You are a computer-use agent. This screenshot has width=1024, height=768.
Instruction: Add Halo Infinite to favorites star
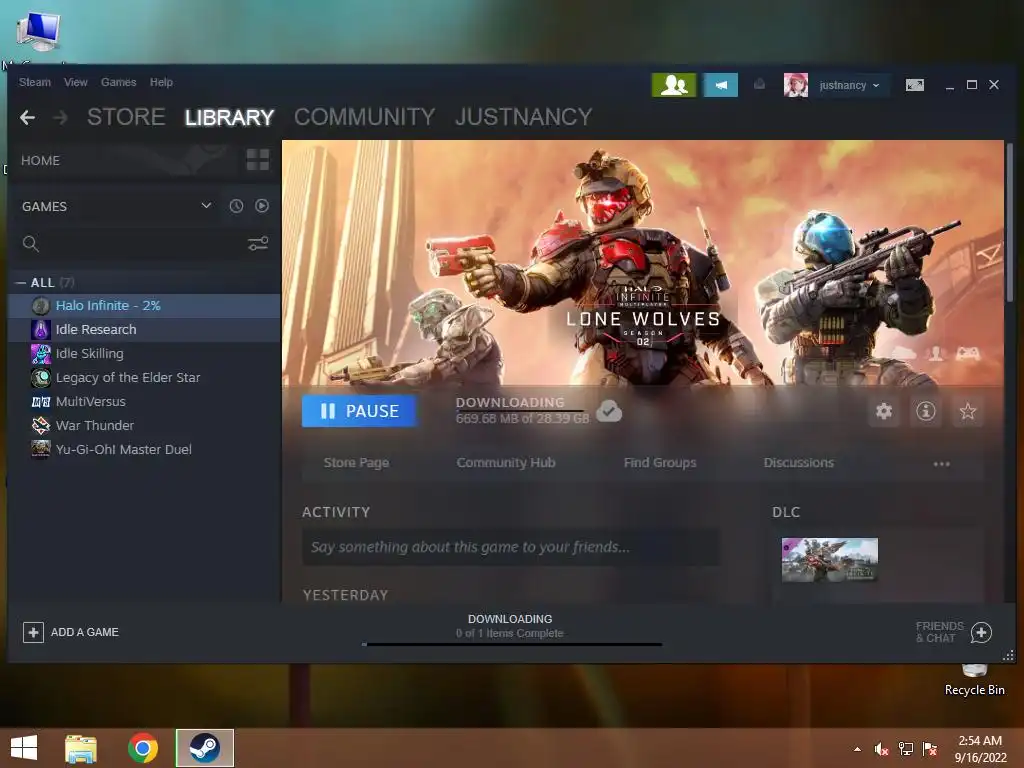[968, 411]
